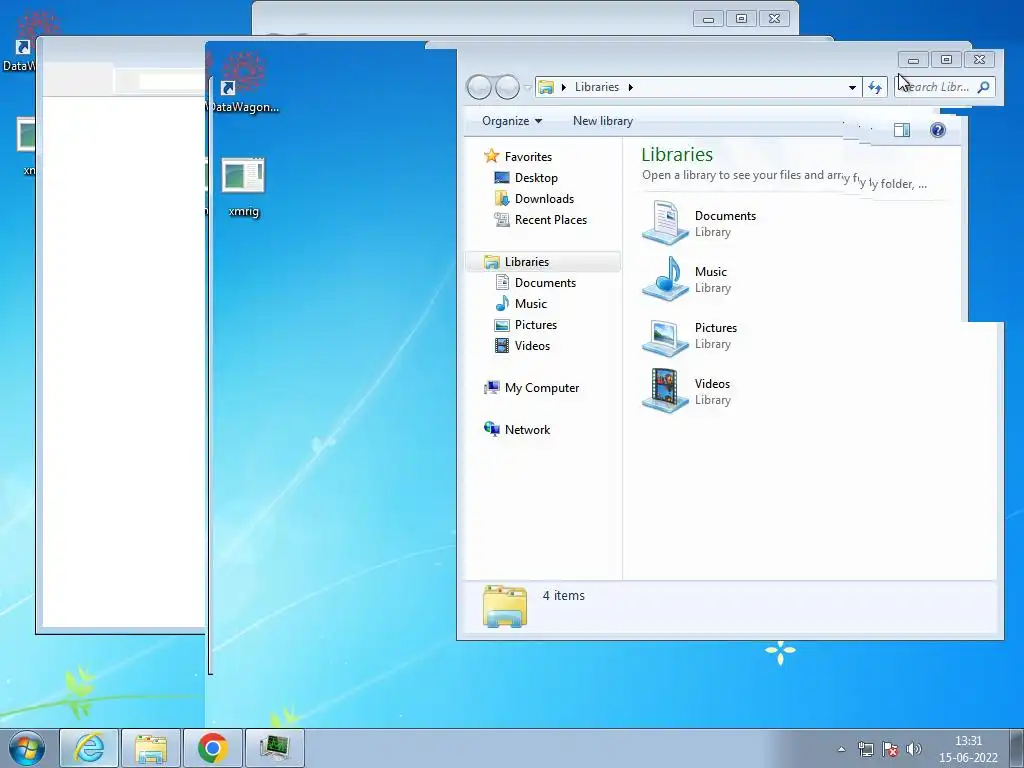This screenshot has height=768, width=1024.
Task: Toggle the preview pane icon
Action: click(902, 130)
